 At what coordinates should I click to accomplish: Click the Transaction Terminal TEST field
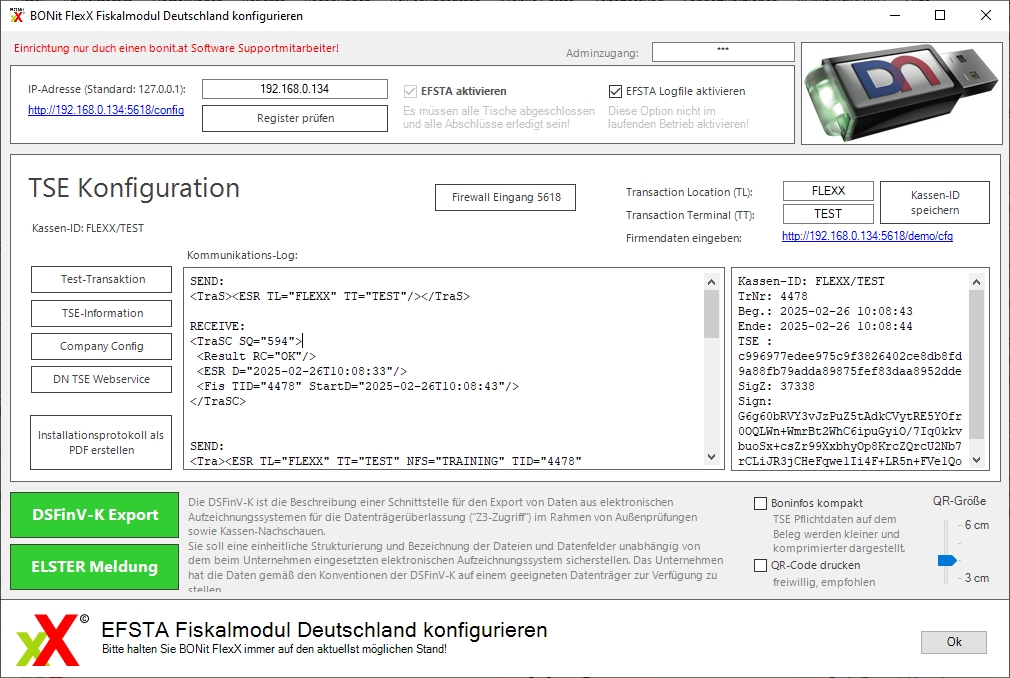coord(828,214)
